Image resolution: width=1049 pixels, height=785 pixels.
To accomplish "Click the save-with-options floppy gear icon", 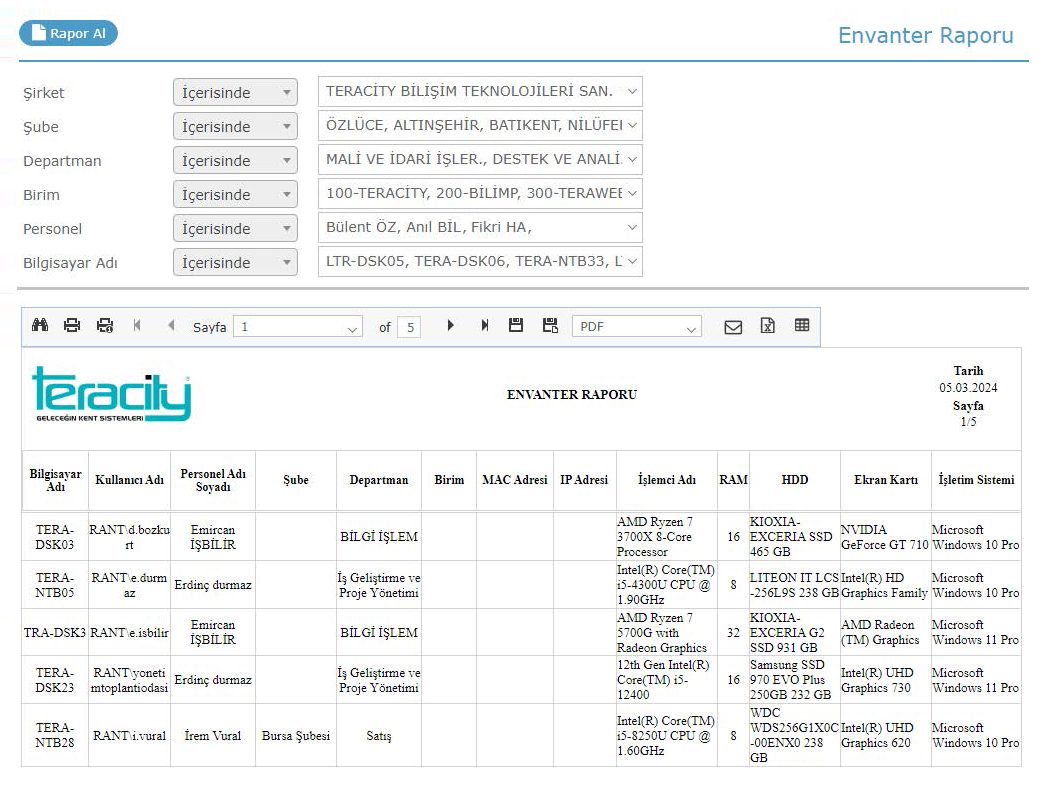I will point(550,325).
